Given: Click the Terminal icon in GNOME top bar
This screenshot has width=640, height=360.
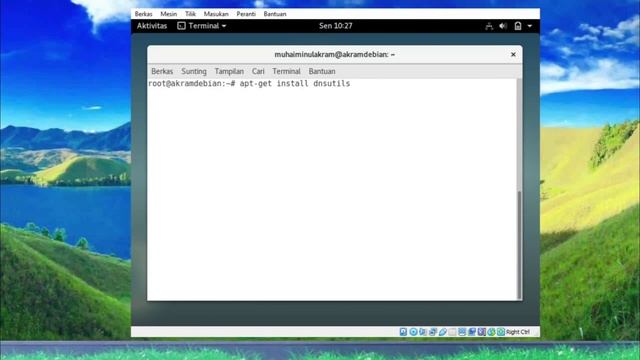Looking at the screenshot, I should [181, 26].
